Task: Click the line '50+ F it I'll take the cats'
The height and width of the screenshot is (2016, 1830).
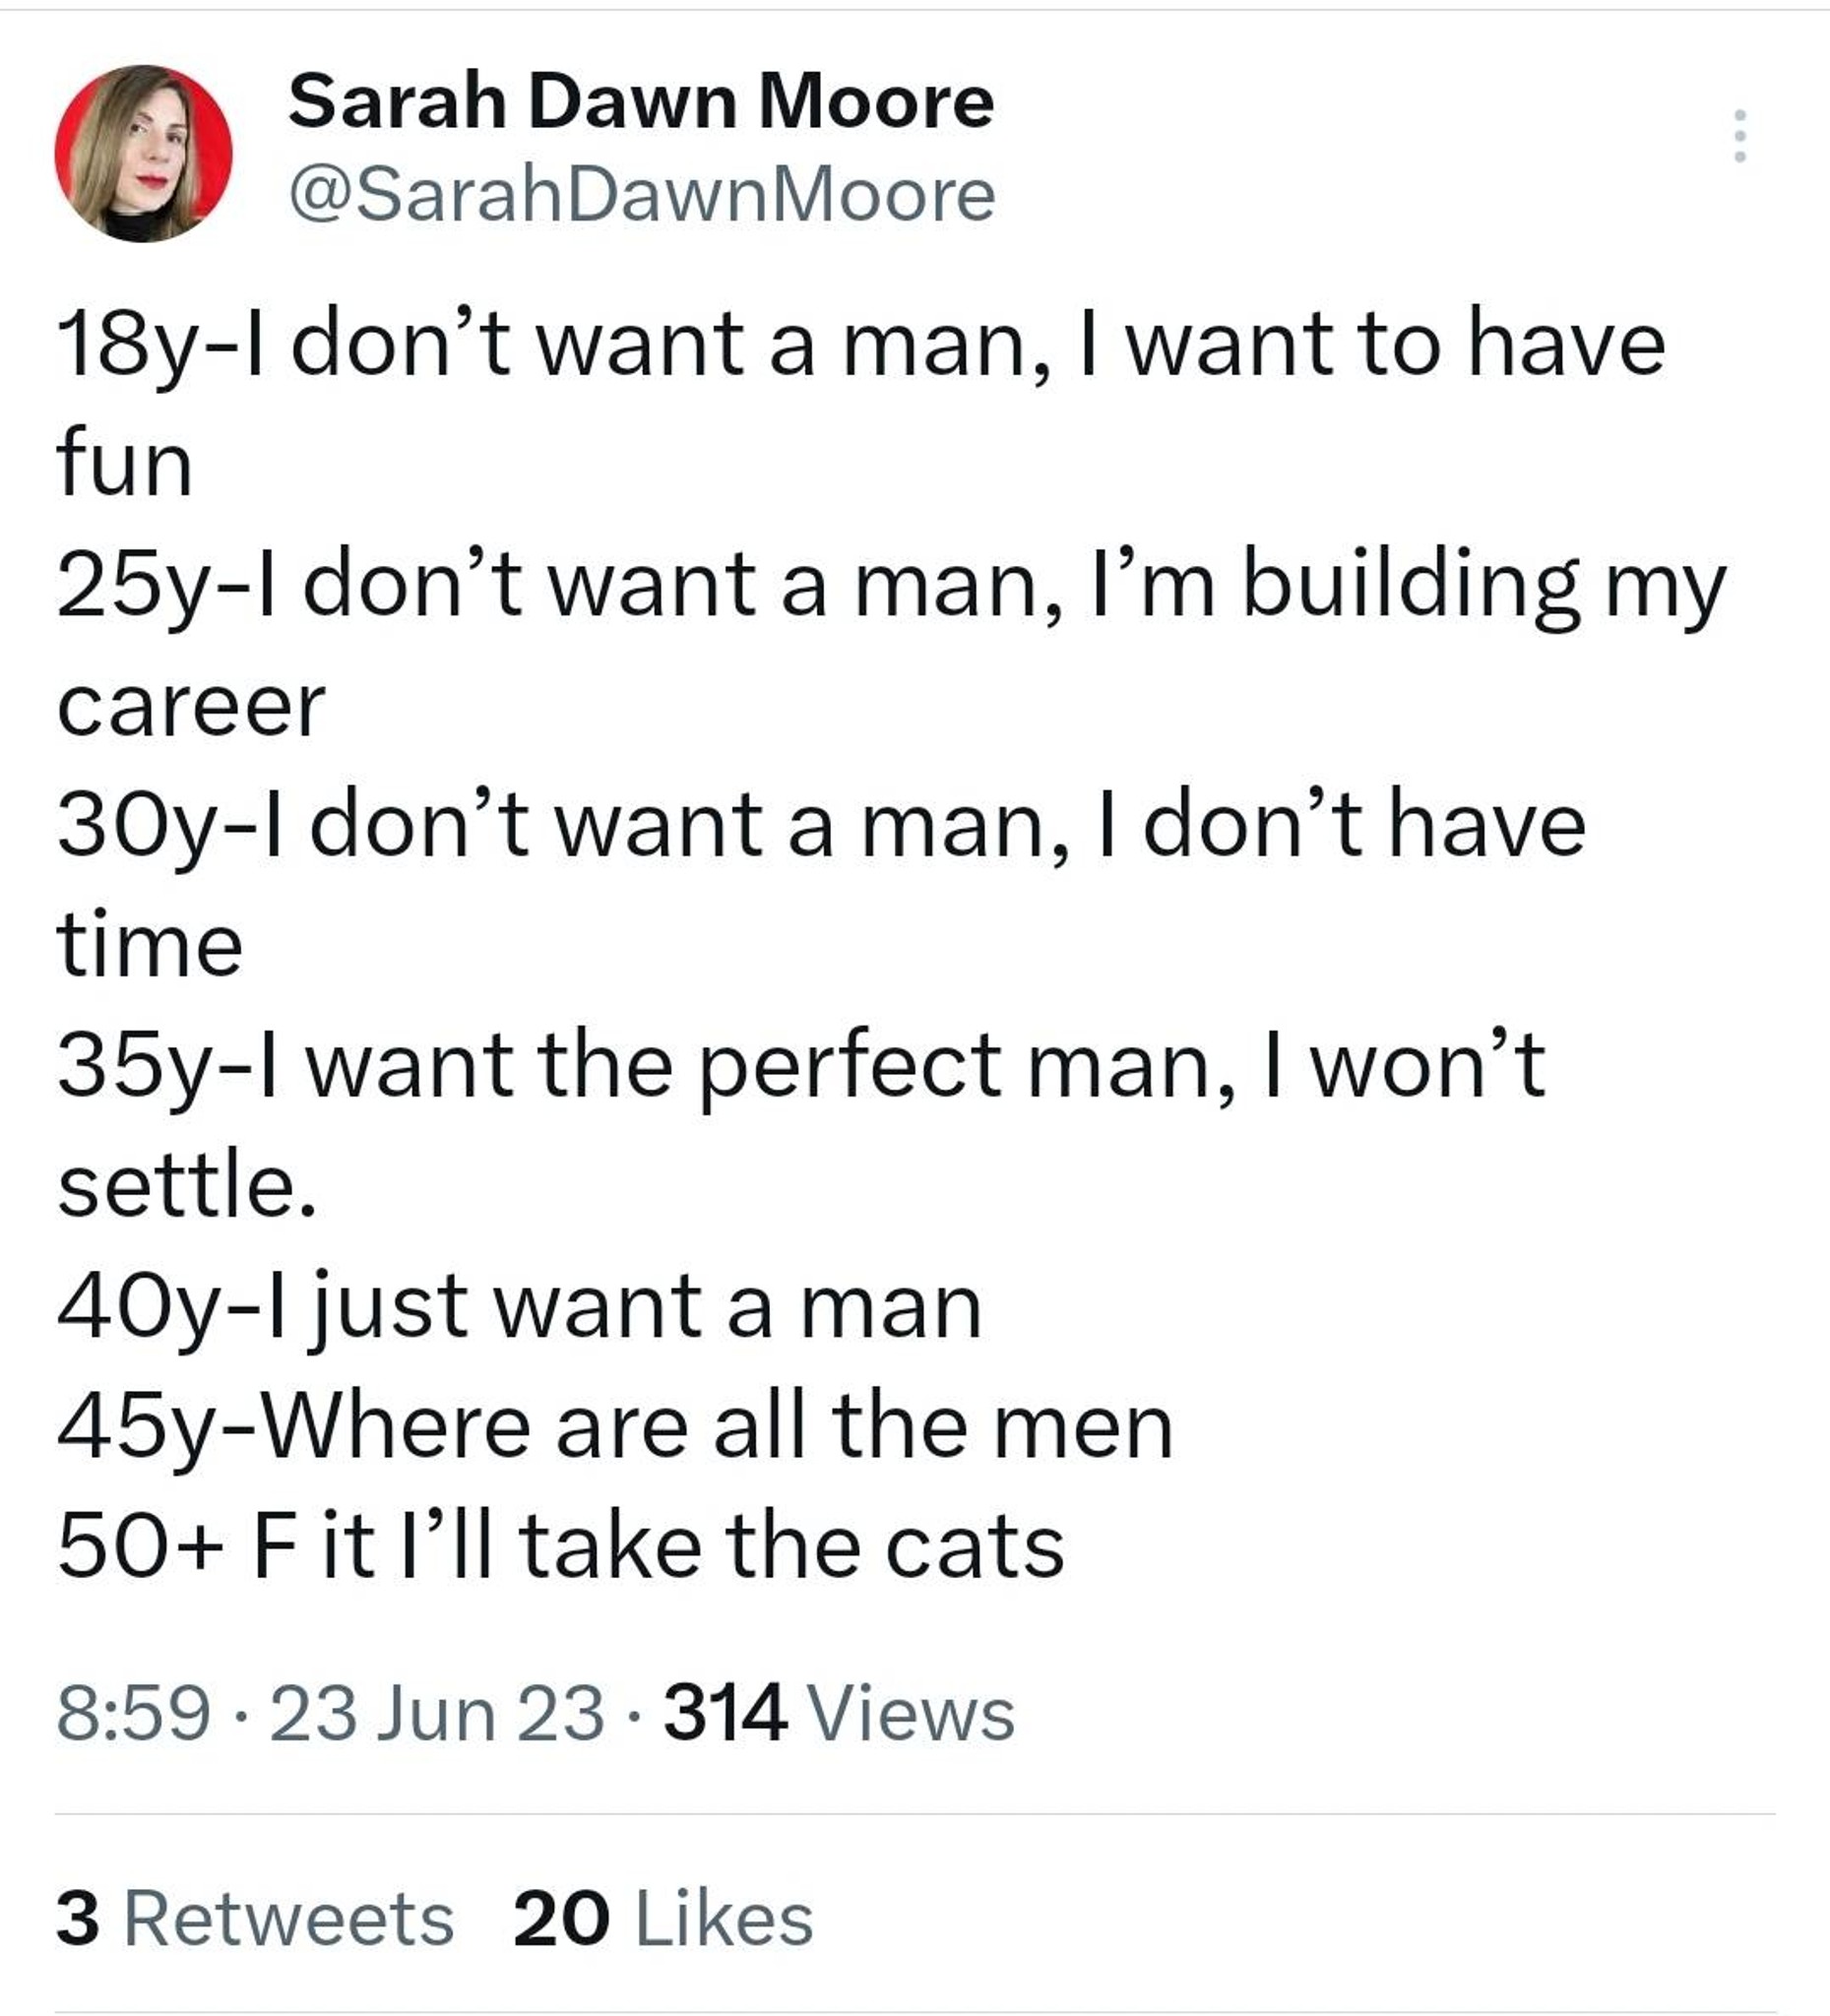Action: pyautogui.click(x=560, y=1549)
